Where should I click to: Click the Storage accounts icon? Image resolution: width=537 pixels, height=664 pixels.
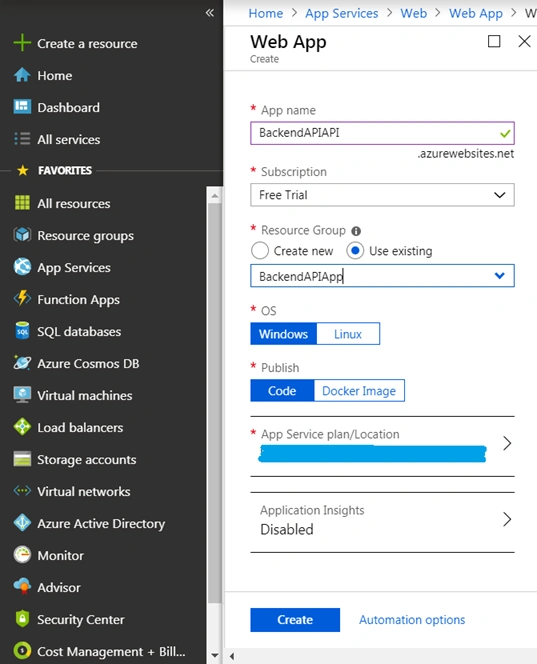pyautogui.click(x=22, y=459)
